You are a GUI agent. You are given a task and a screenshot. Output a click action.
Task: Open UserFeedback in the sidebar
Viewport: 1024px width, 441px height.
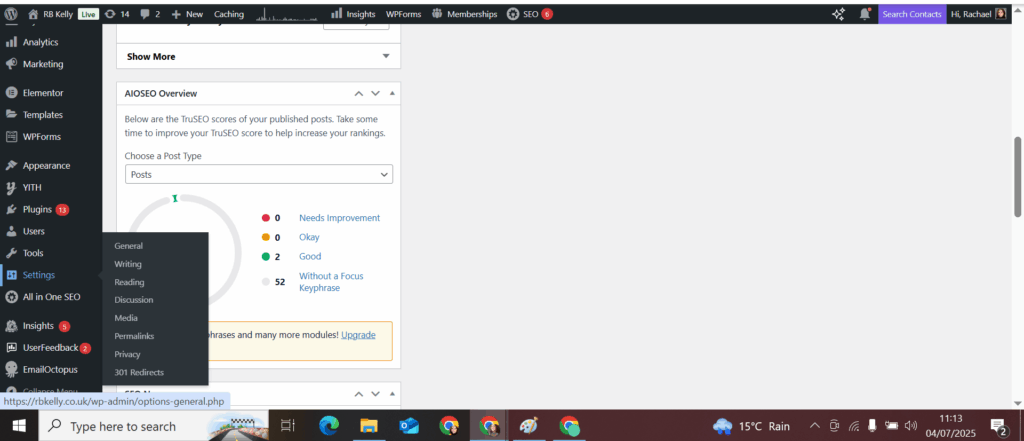coord(50,348)
